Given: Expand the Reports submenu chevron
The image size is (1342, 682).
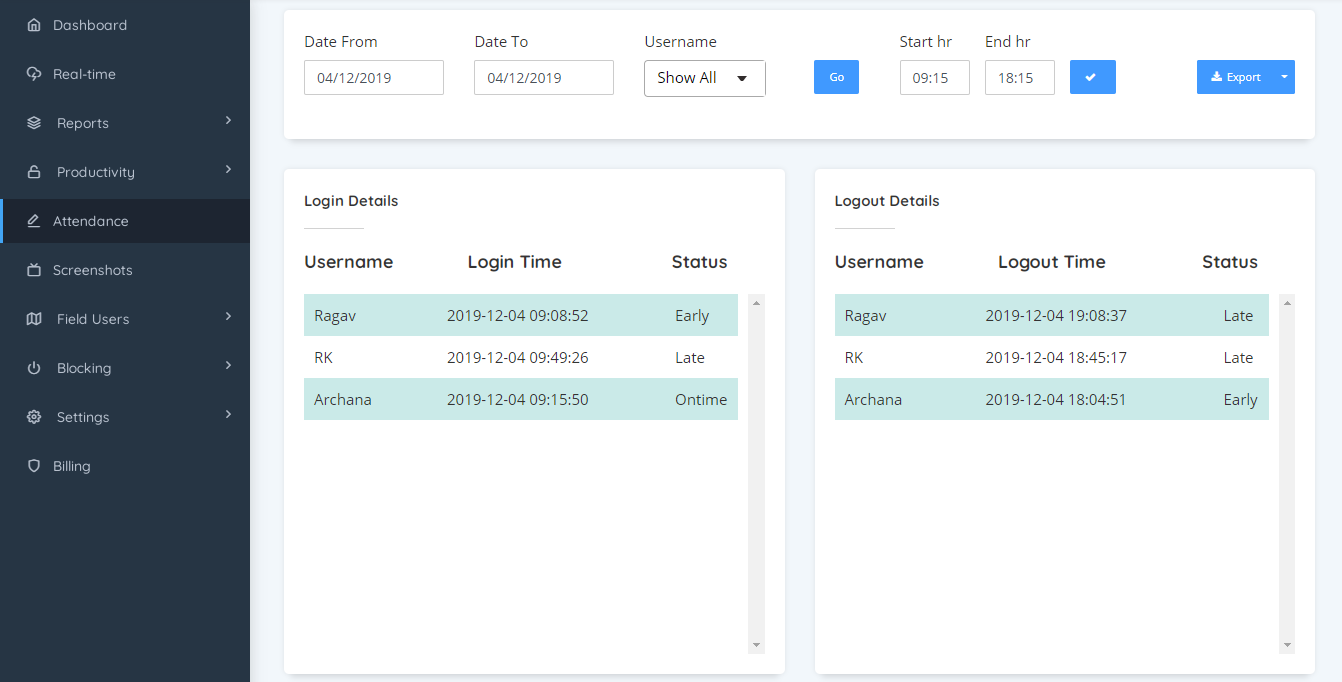Looking at the screenshot, I should (228, 121).
